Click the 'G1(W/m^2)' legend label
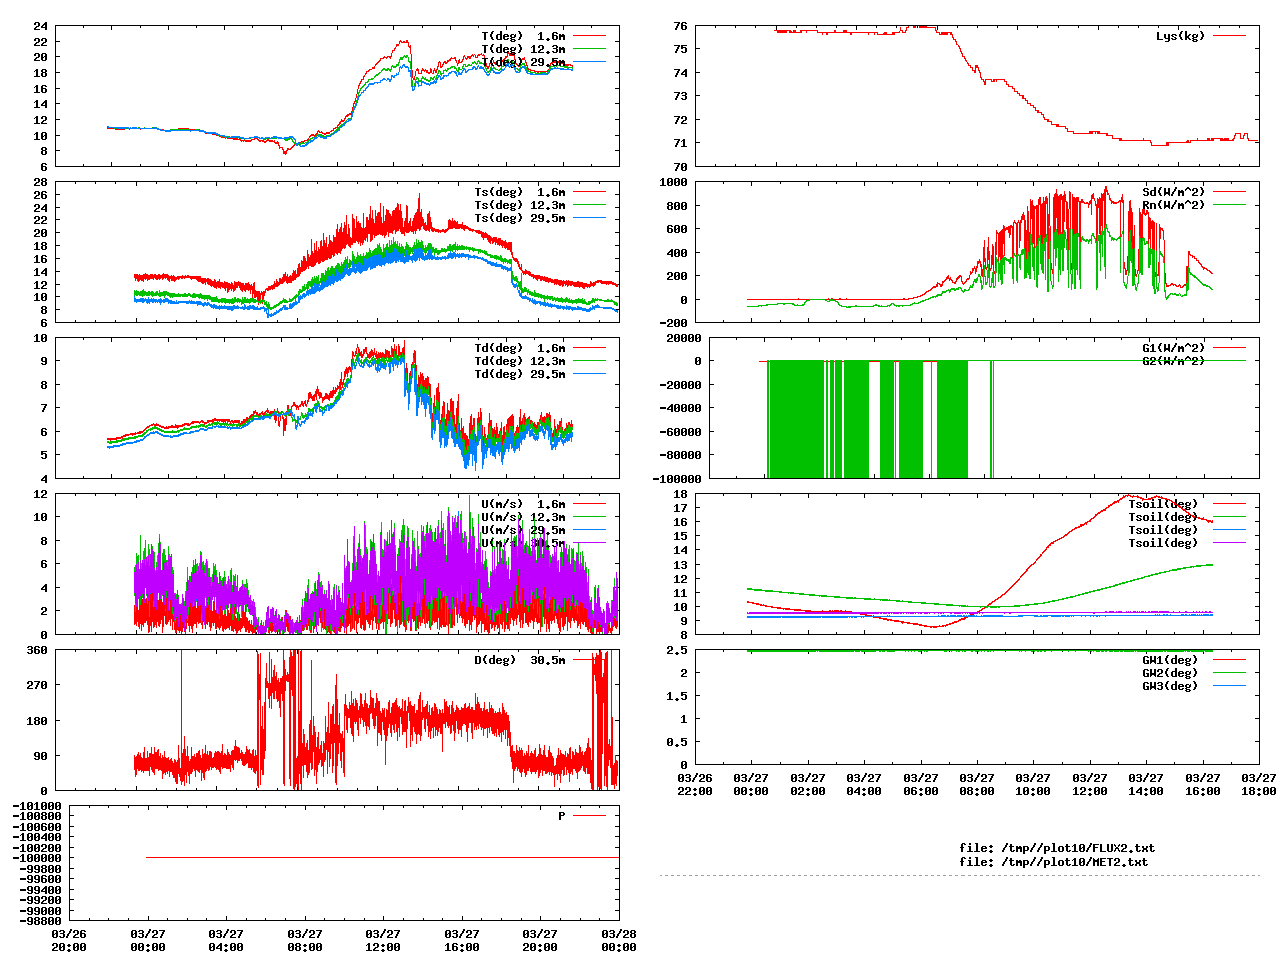 click(1174, 348)
